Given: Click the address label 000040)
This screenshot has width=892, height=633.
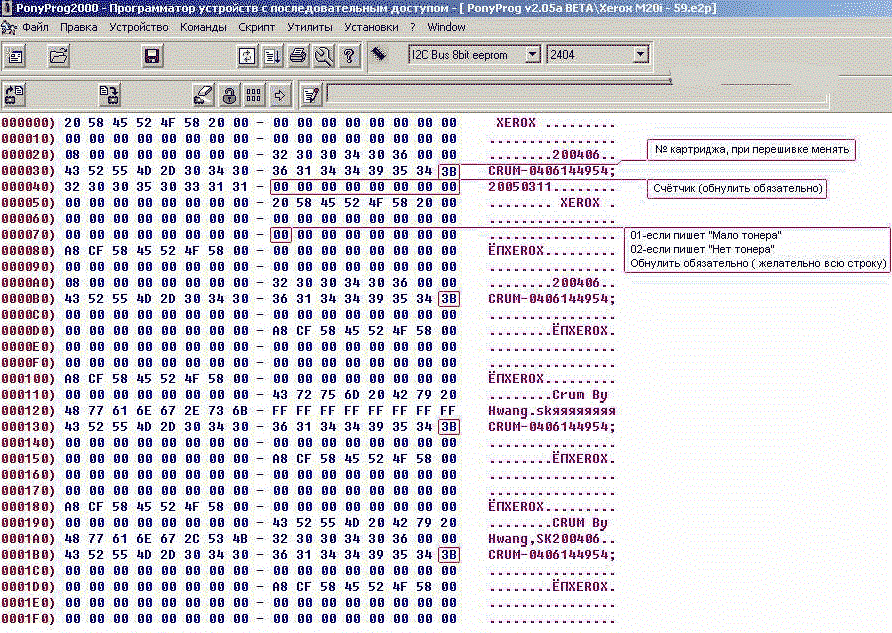Looking at the screenshot, I should tap(28, 187).
